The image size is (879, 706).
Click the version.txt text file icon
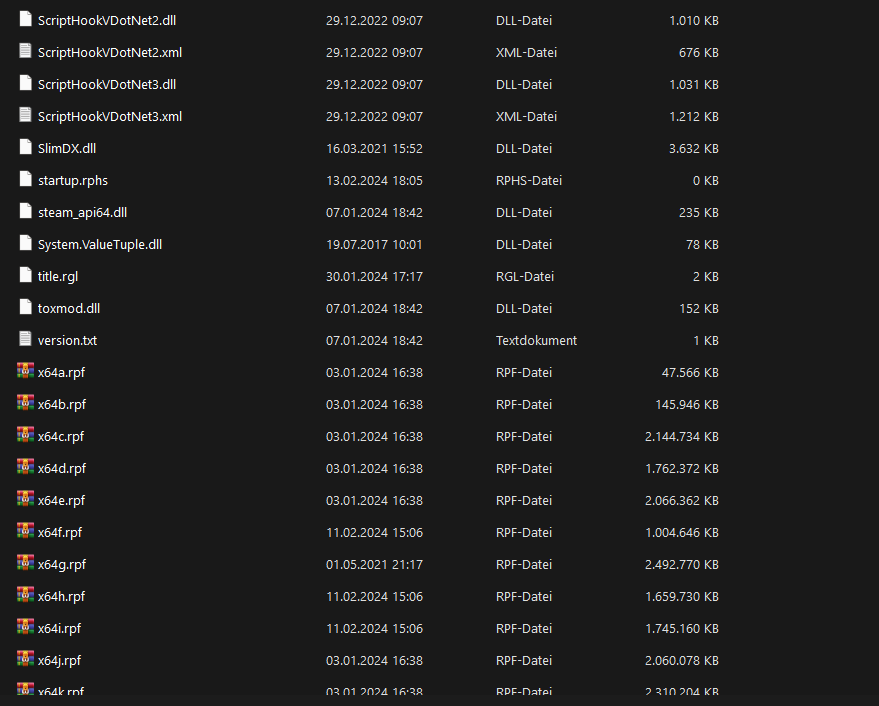(x=26, y=340)
